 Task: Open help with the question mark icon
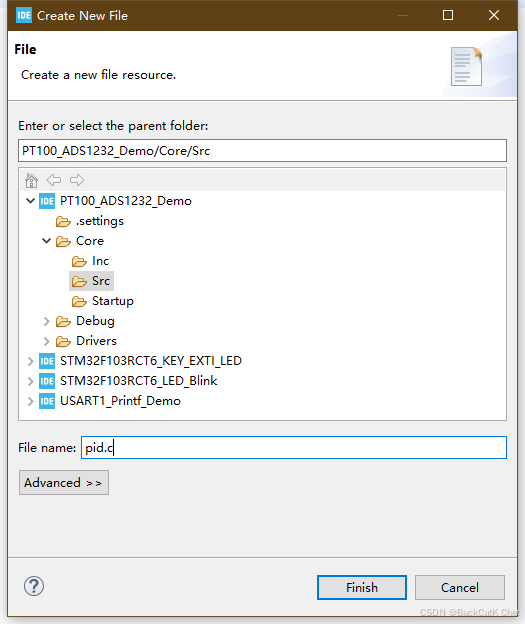pyautogui.click(x=34, y=586)
